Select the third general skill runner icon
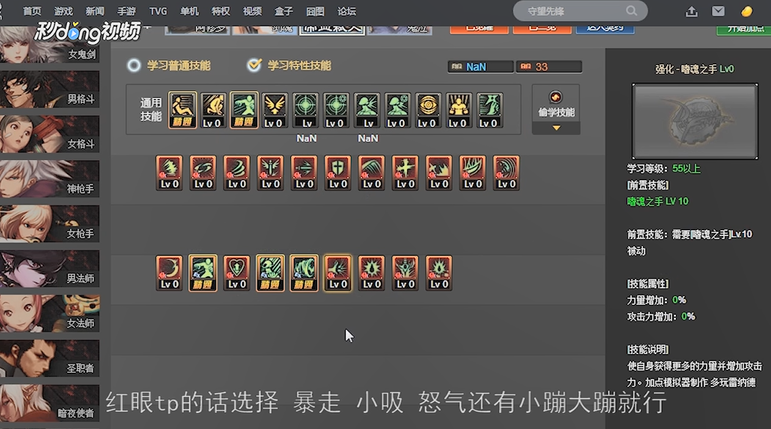The height and width of the screenshot is (429, 771). [244, 110]
